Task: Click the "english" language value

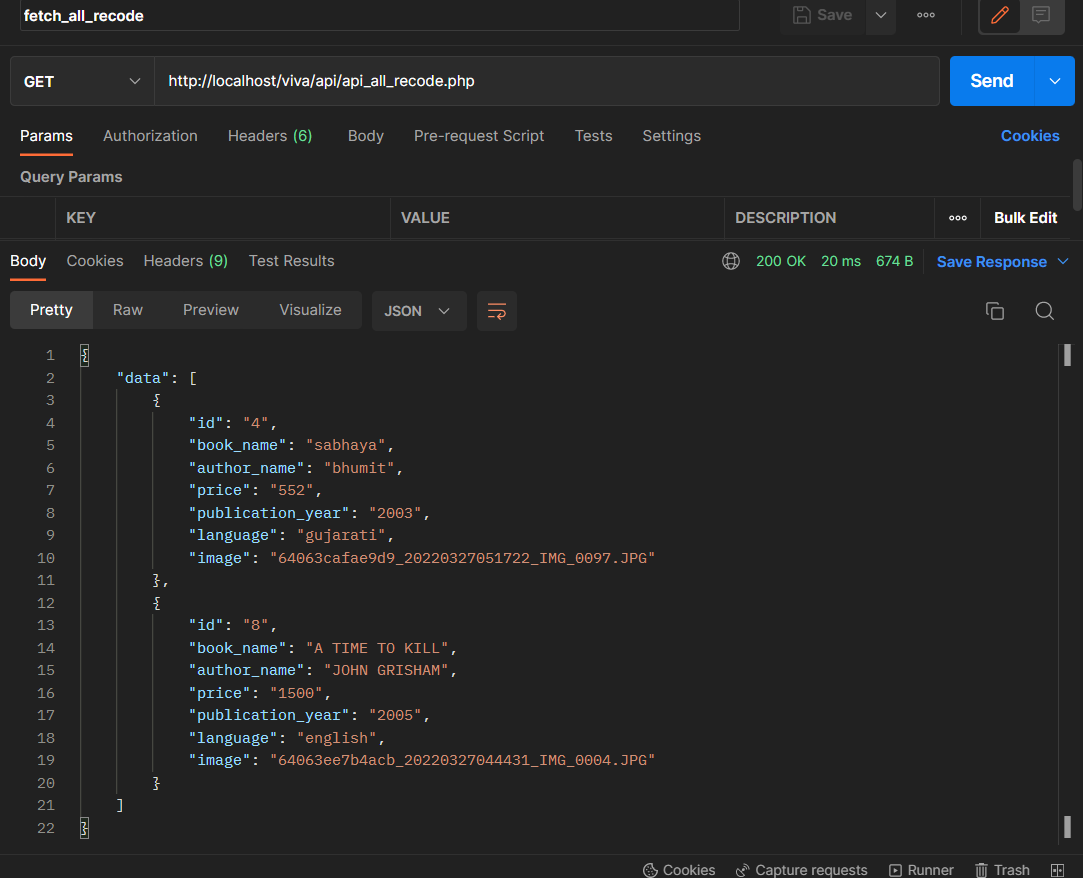Action: click(336, 738)
